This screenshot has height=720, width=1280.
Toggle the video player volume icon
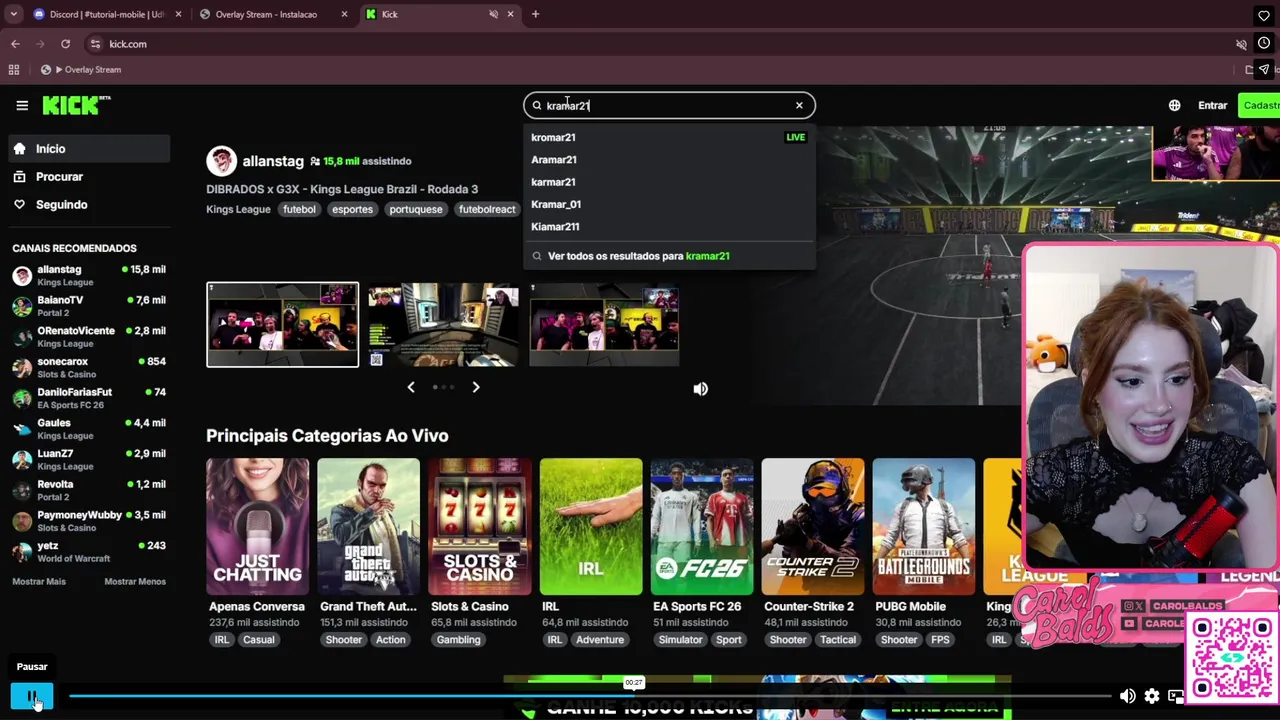tap(1127, 696)
